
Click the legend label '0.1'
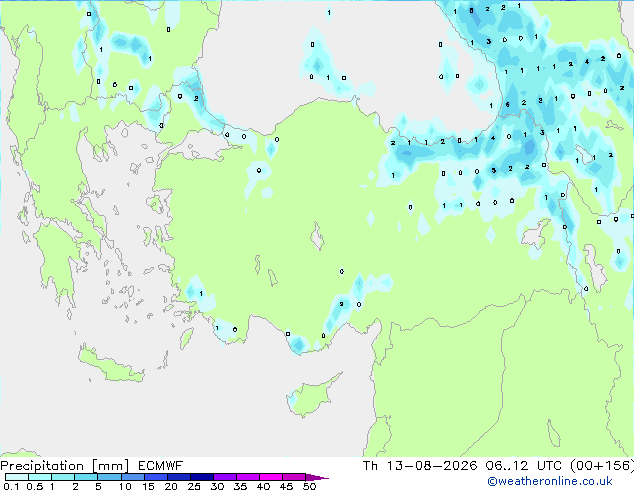pos(11,486)
